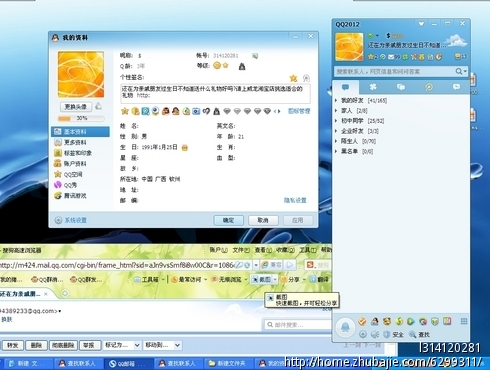The height and width of the screenshot is (370, 490).
Task: Open browser address bar dropdown arrow
Action: pyautogui.click(x=256, y=265)
